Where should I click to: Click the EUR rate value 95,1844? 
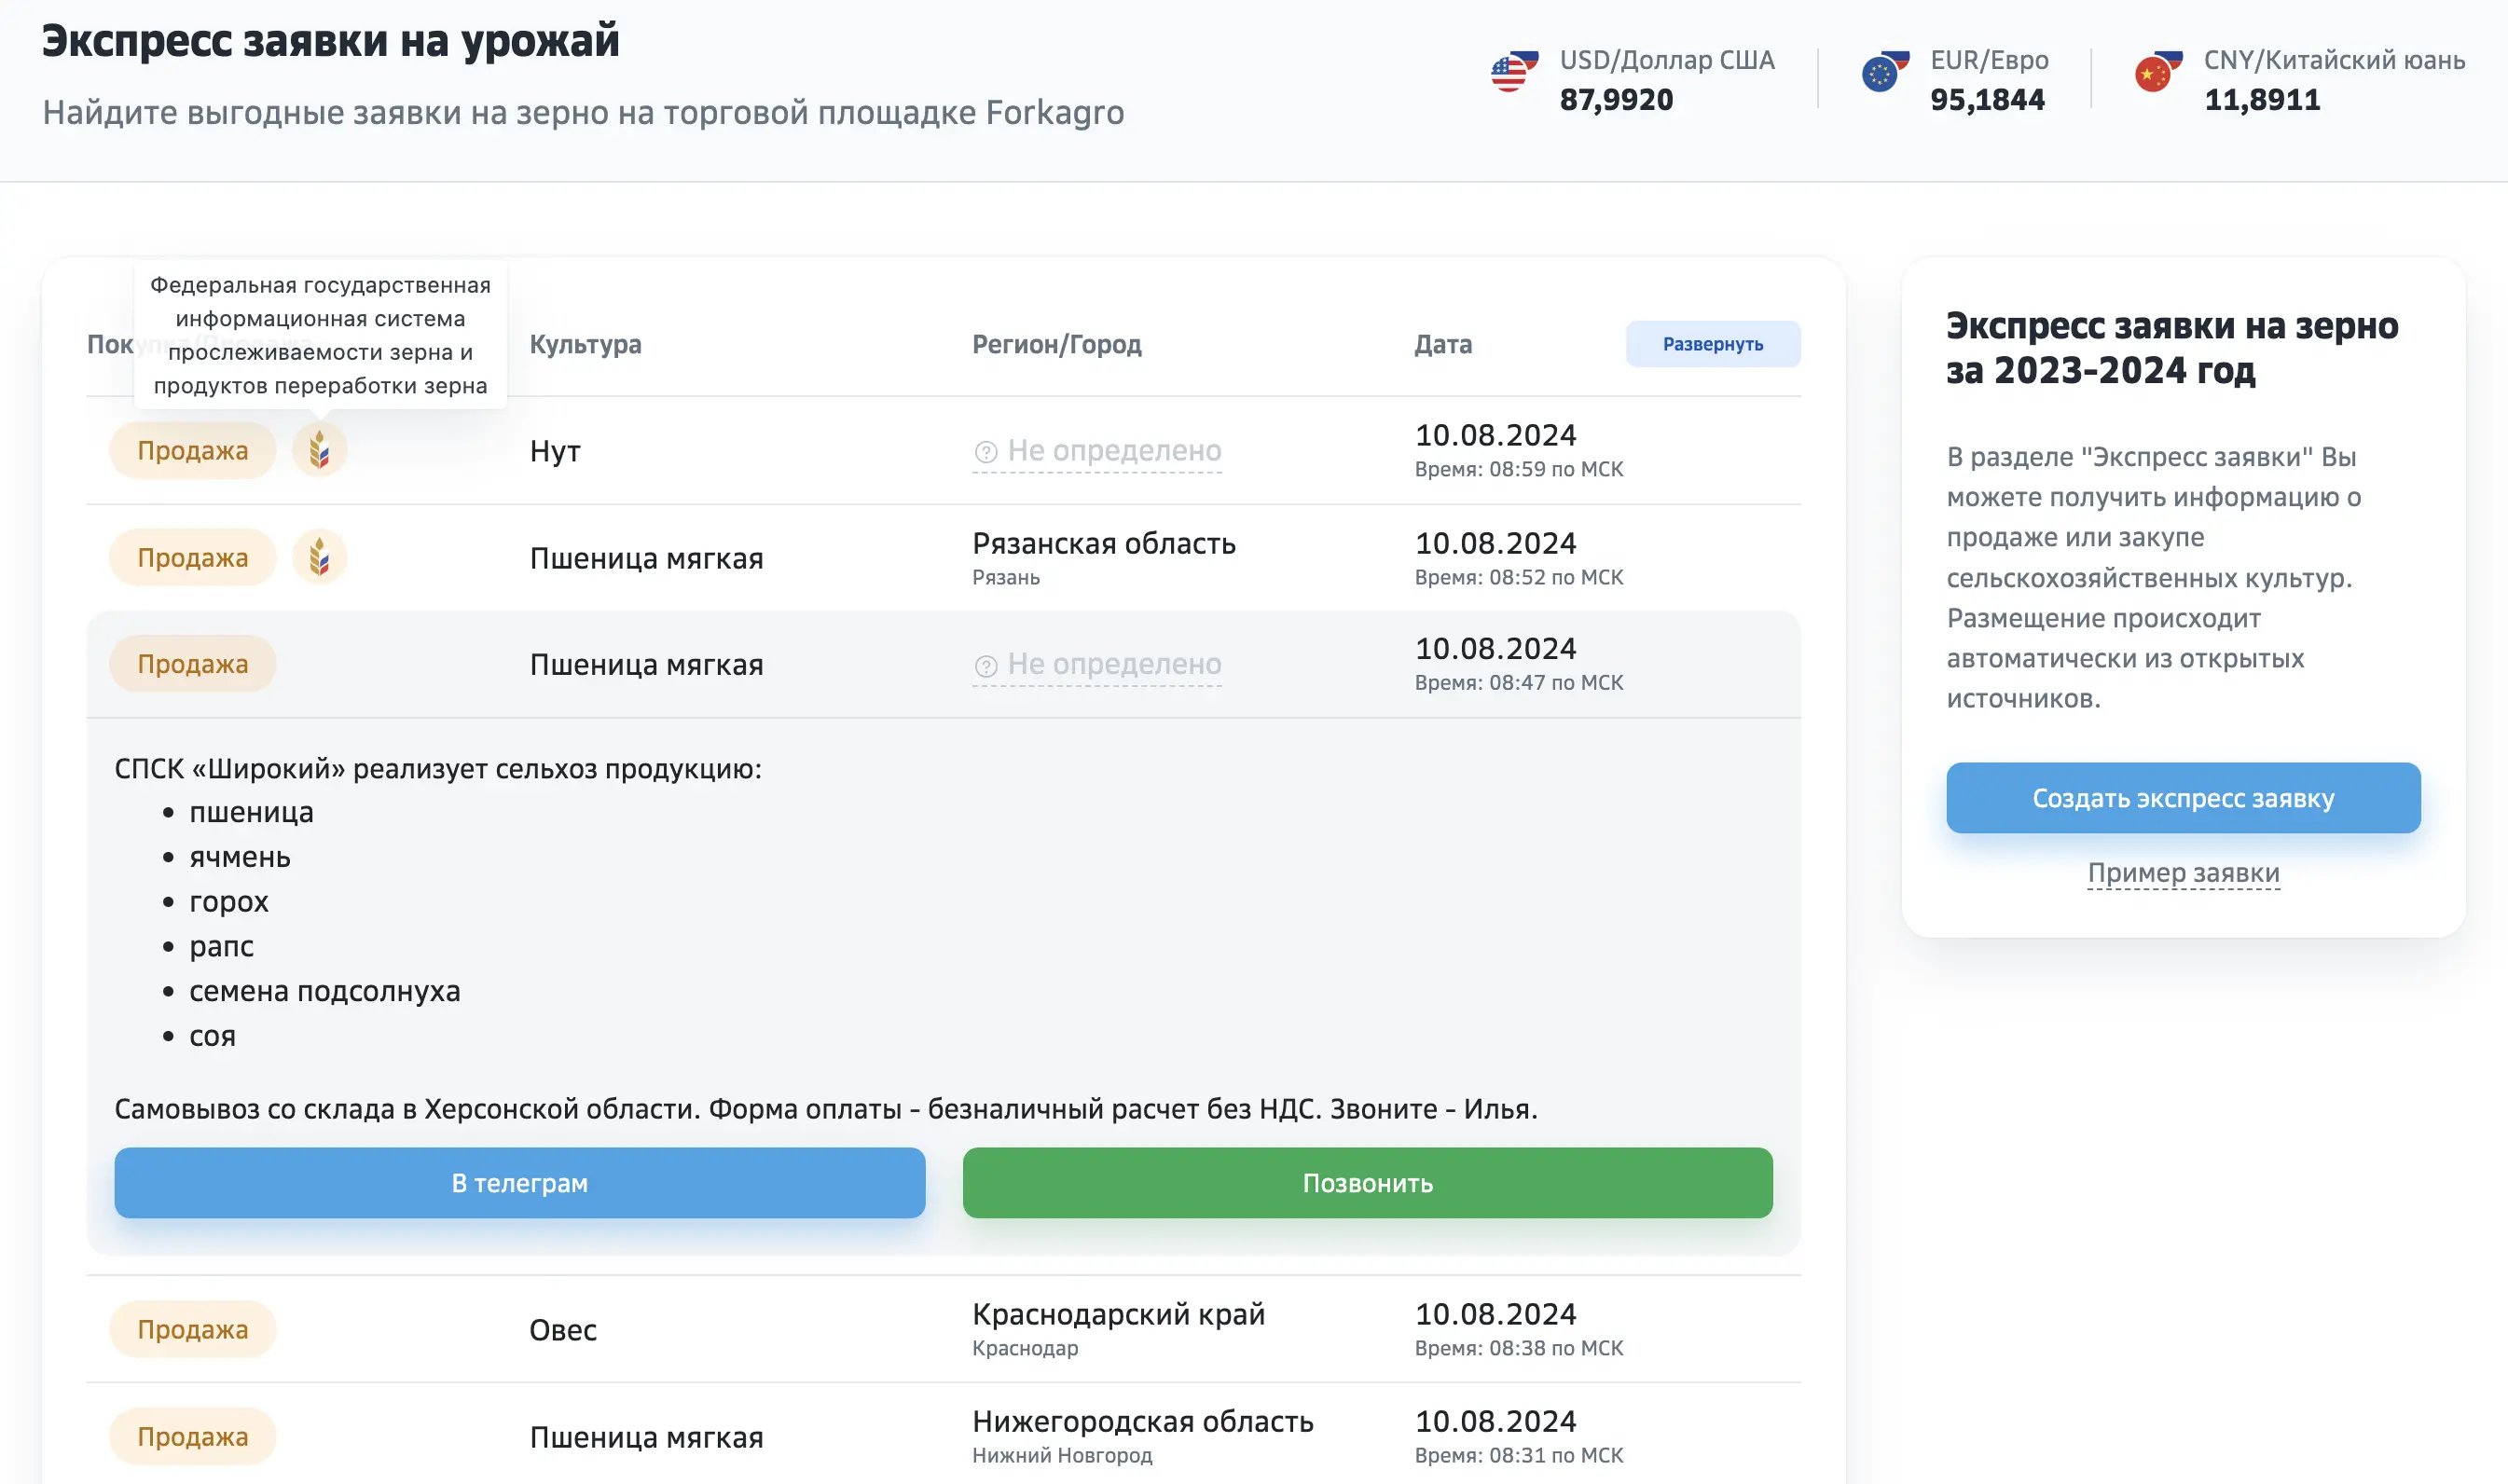point(1987,99)
